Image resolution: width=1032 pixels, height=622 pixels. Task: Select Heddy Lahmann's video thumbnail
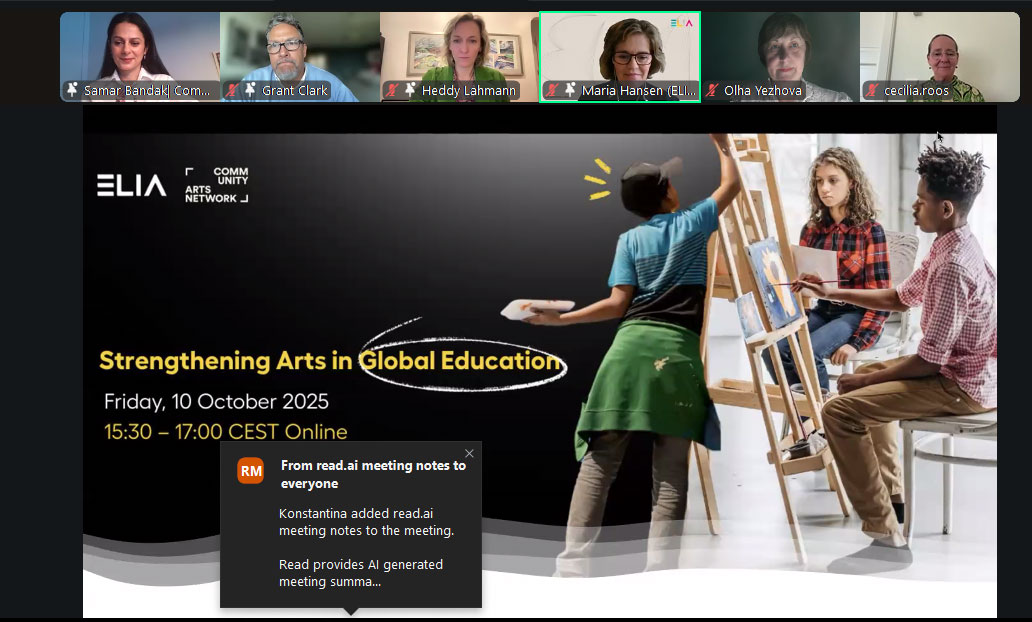(x=460, y=50)
